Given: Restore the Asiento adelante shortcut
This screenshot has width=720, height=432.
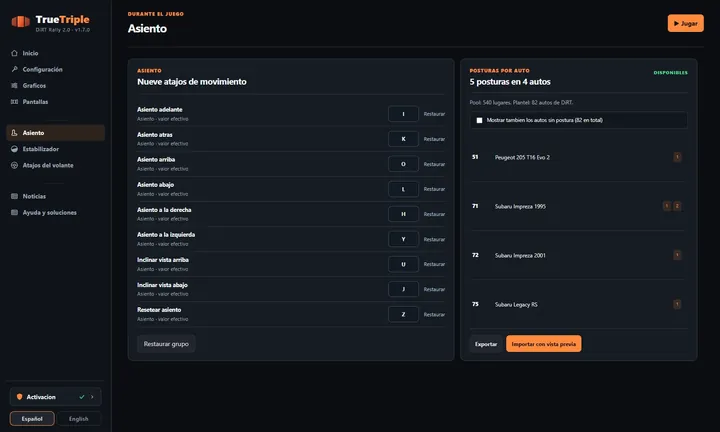Looking at the screenshot, I should 434,114.
